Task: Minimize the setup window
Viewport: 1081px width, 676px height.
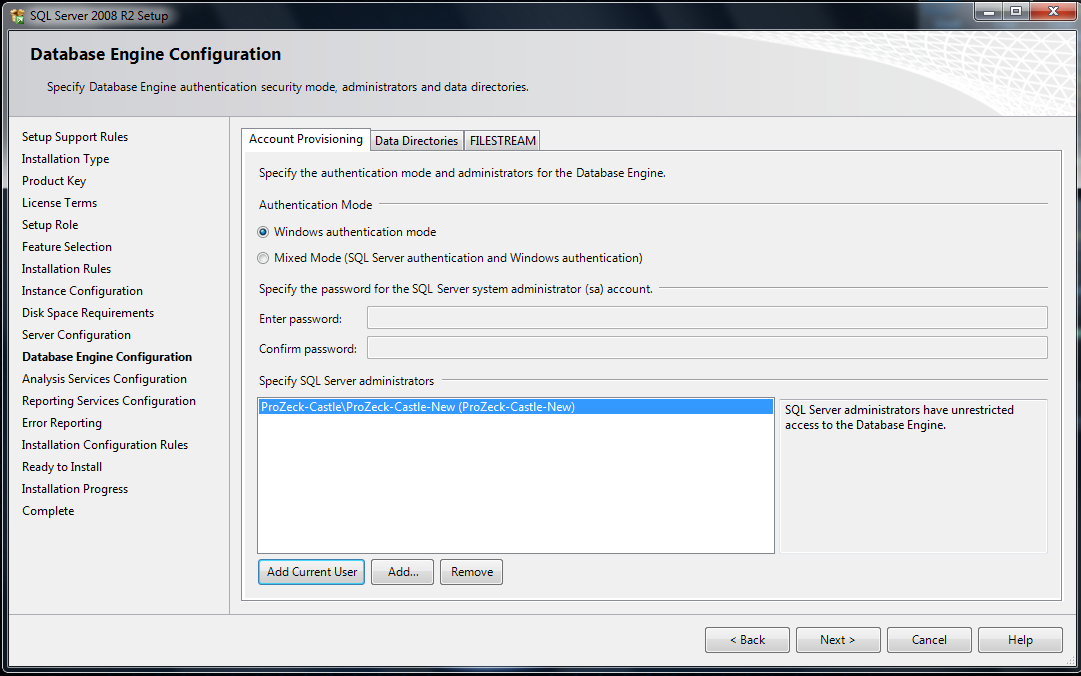Action: point(989,11)
